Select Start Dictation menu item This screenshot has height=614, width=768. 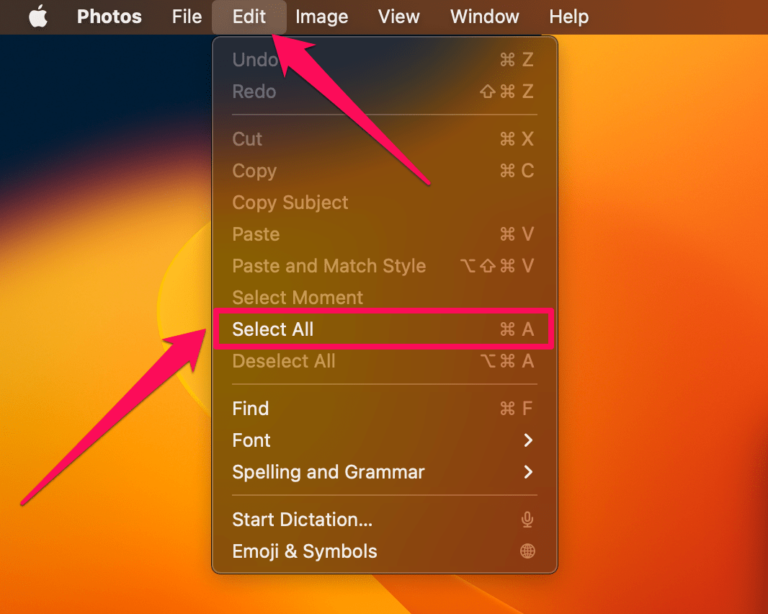302,520
